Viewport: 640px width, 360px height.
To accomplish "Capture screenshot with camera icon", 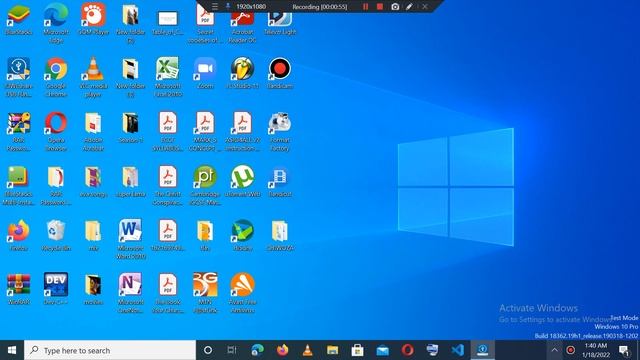I will tap(395, 7).
